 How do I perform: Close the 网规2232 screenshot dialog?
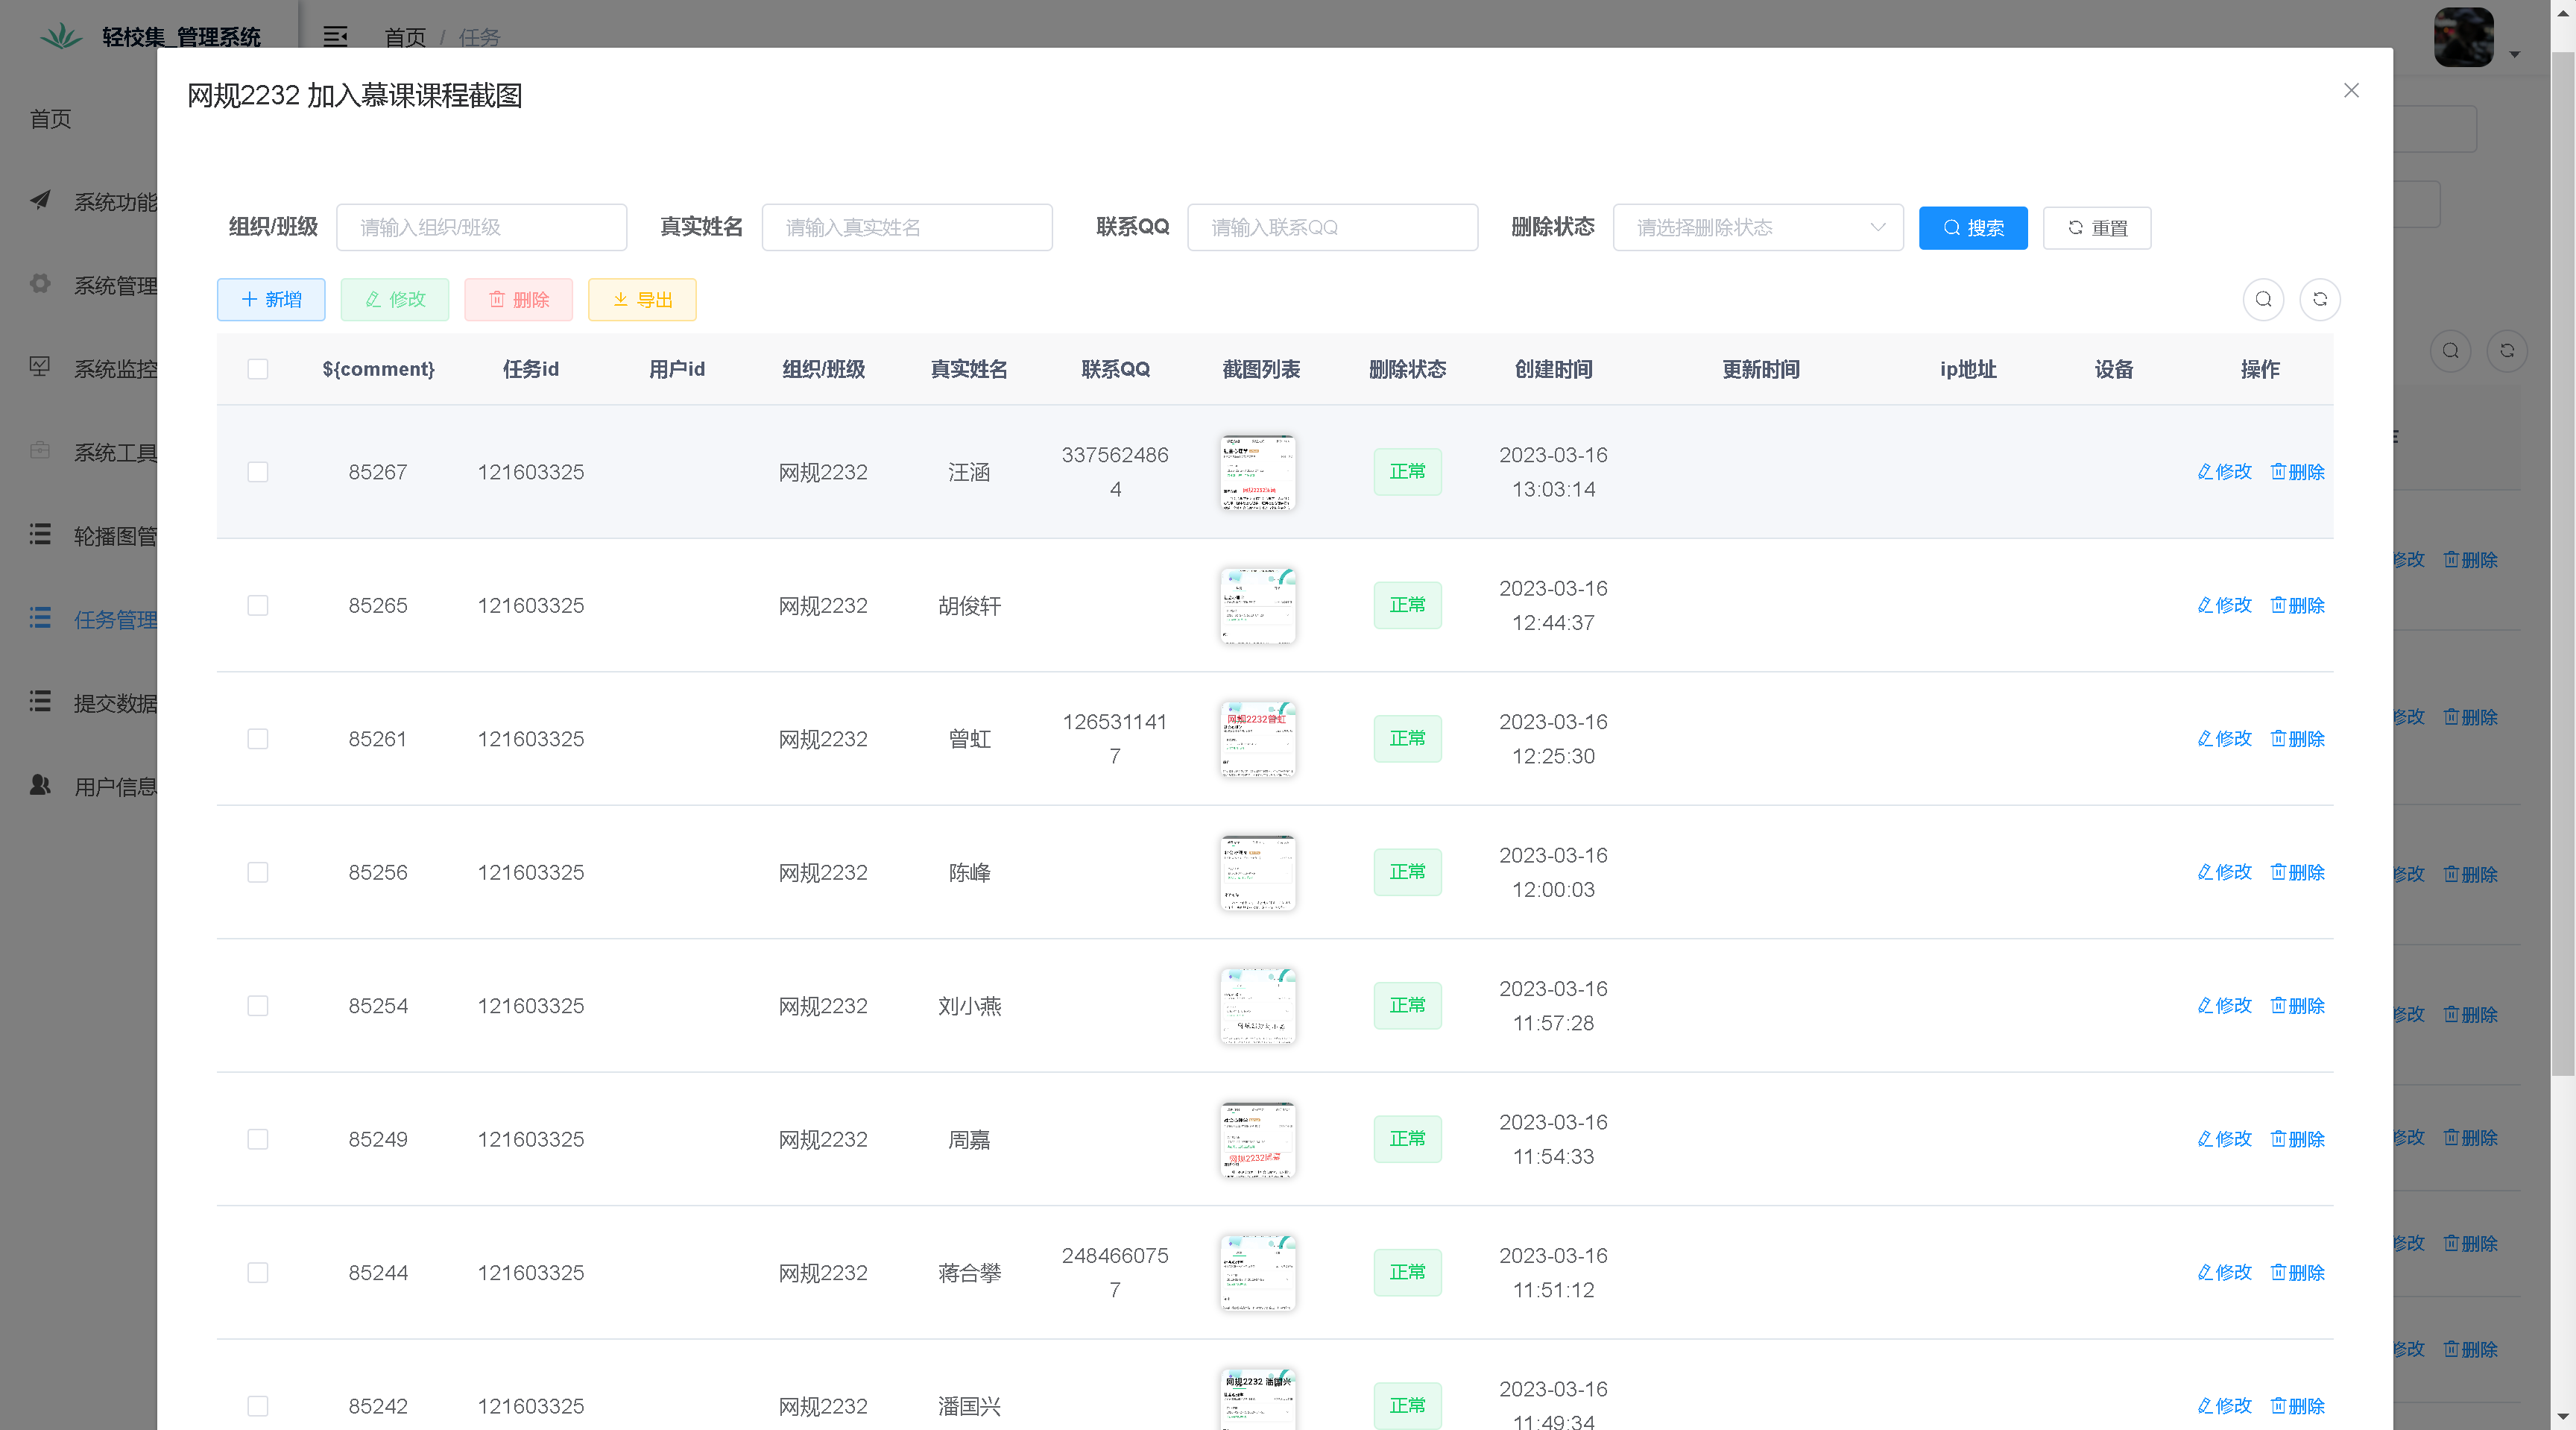point(2351,91)
